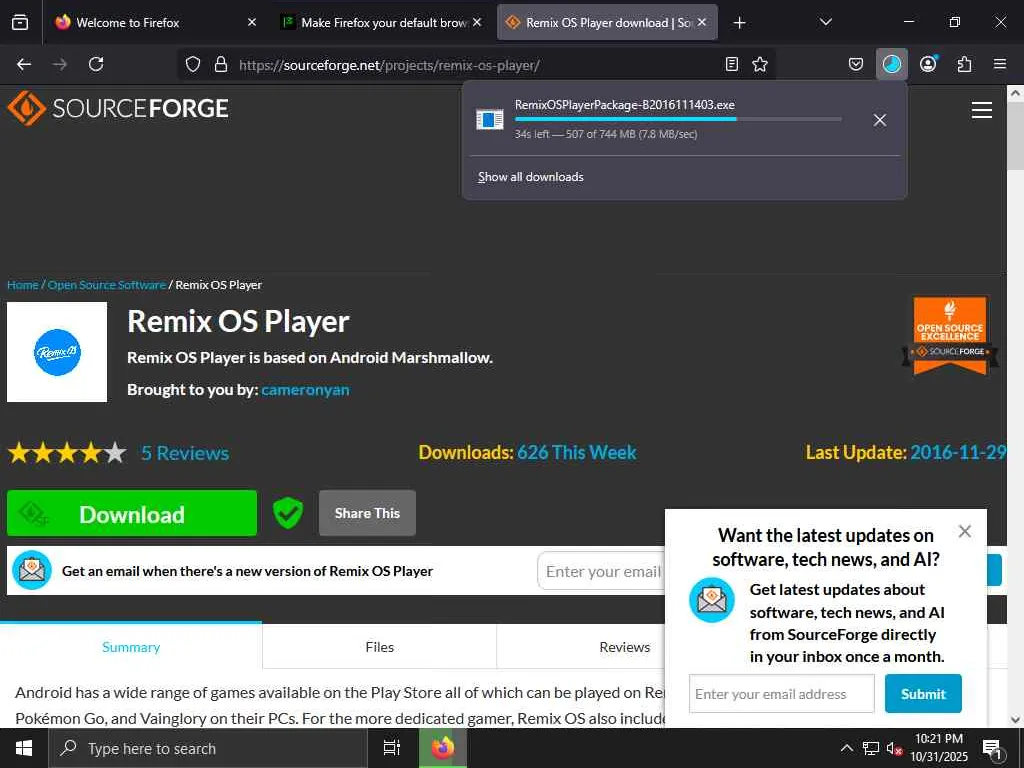
Task: Click the green verified shield icon
Action: pyautogui.click(x=288, y=513)
